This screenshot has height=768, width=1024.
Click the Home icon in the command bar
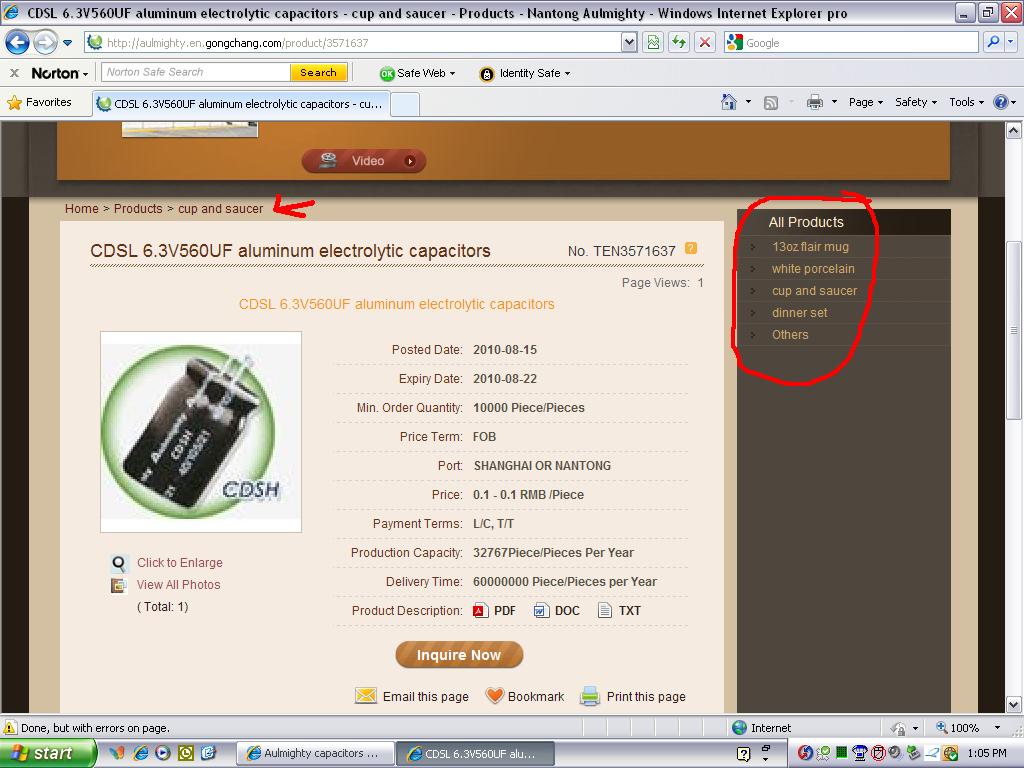click(x=729, y=102)
